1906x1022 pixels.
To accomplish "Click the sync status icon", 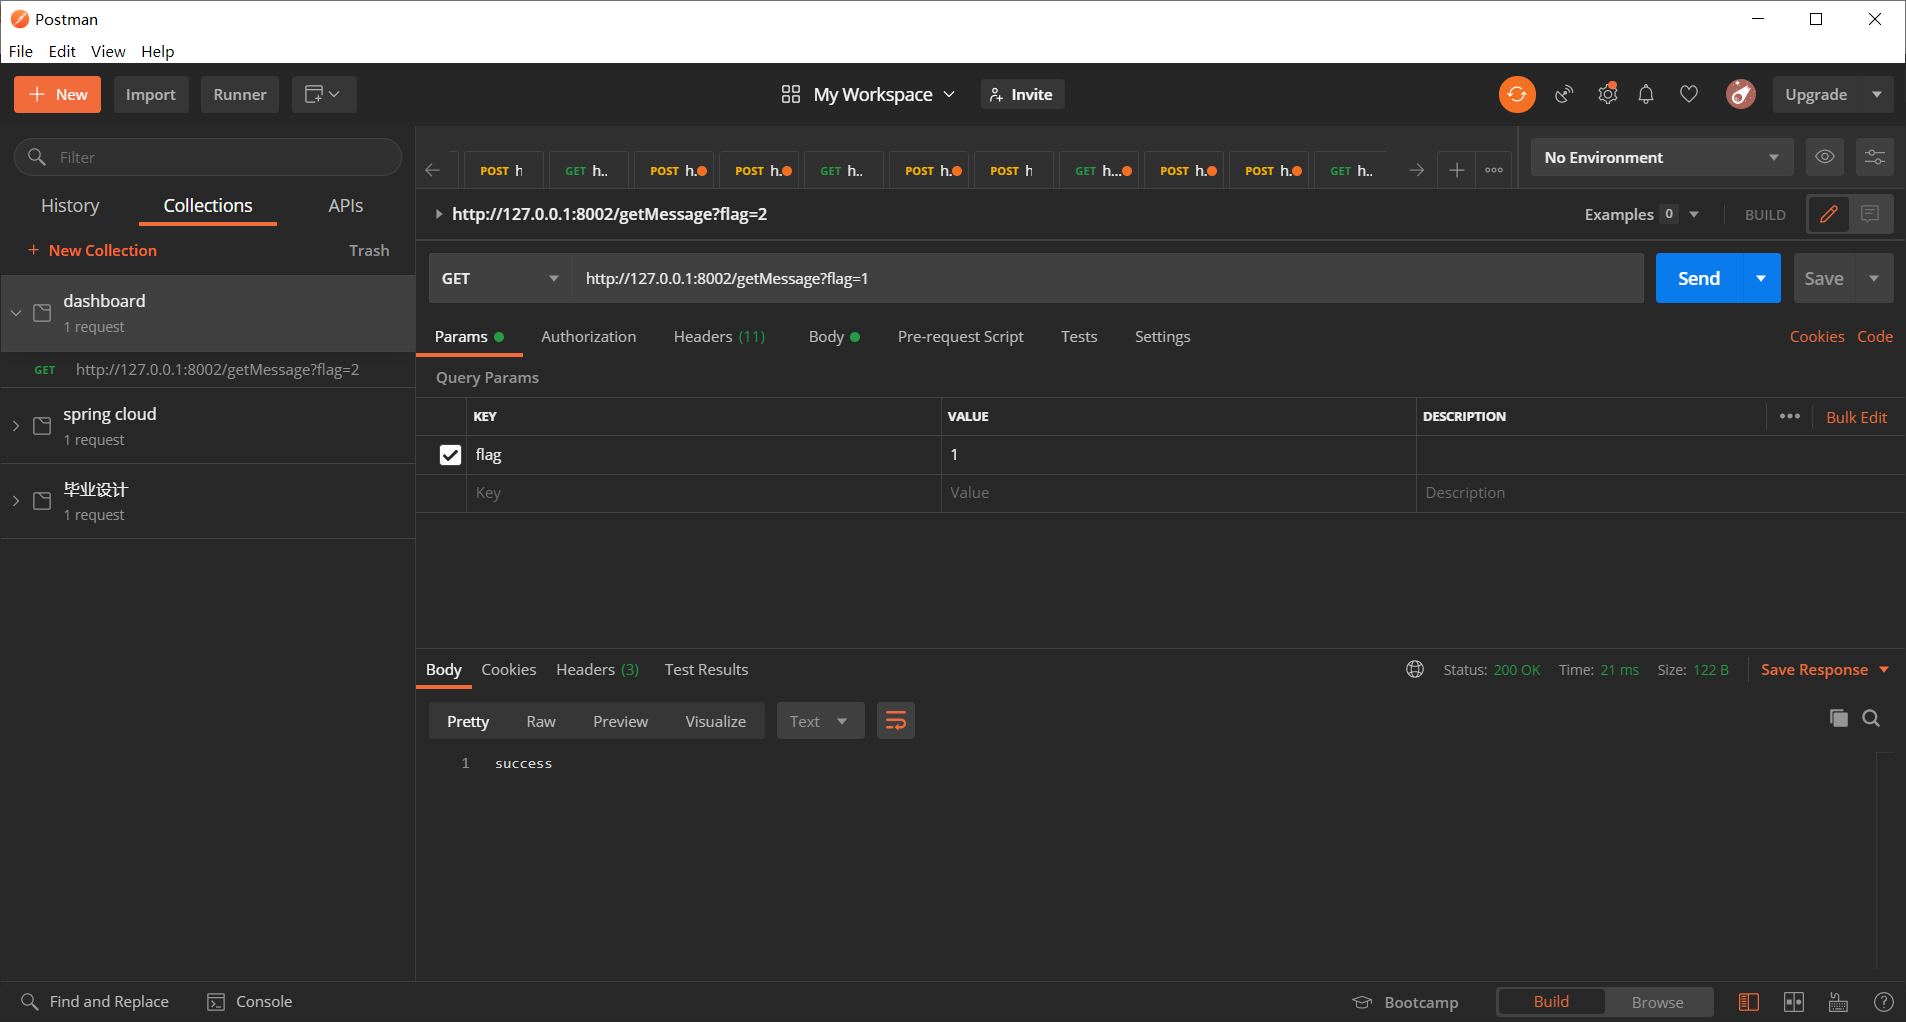I will [x=1517, y=94].
